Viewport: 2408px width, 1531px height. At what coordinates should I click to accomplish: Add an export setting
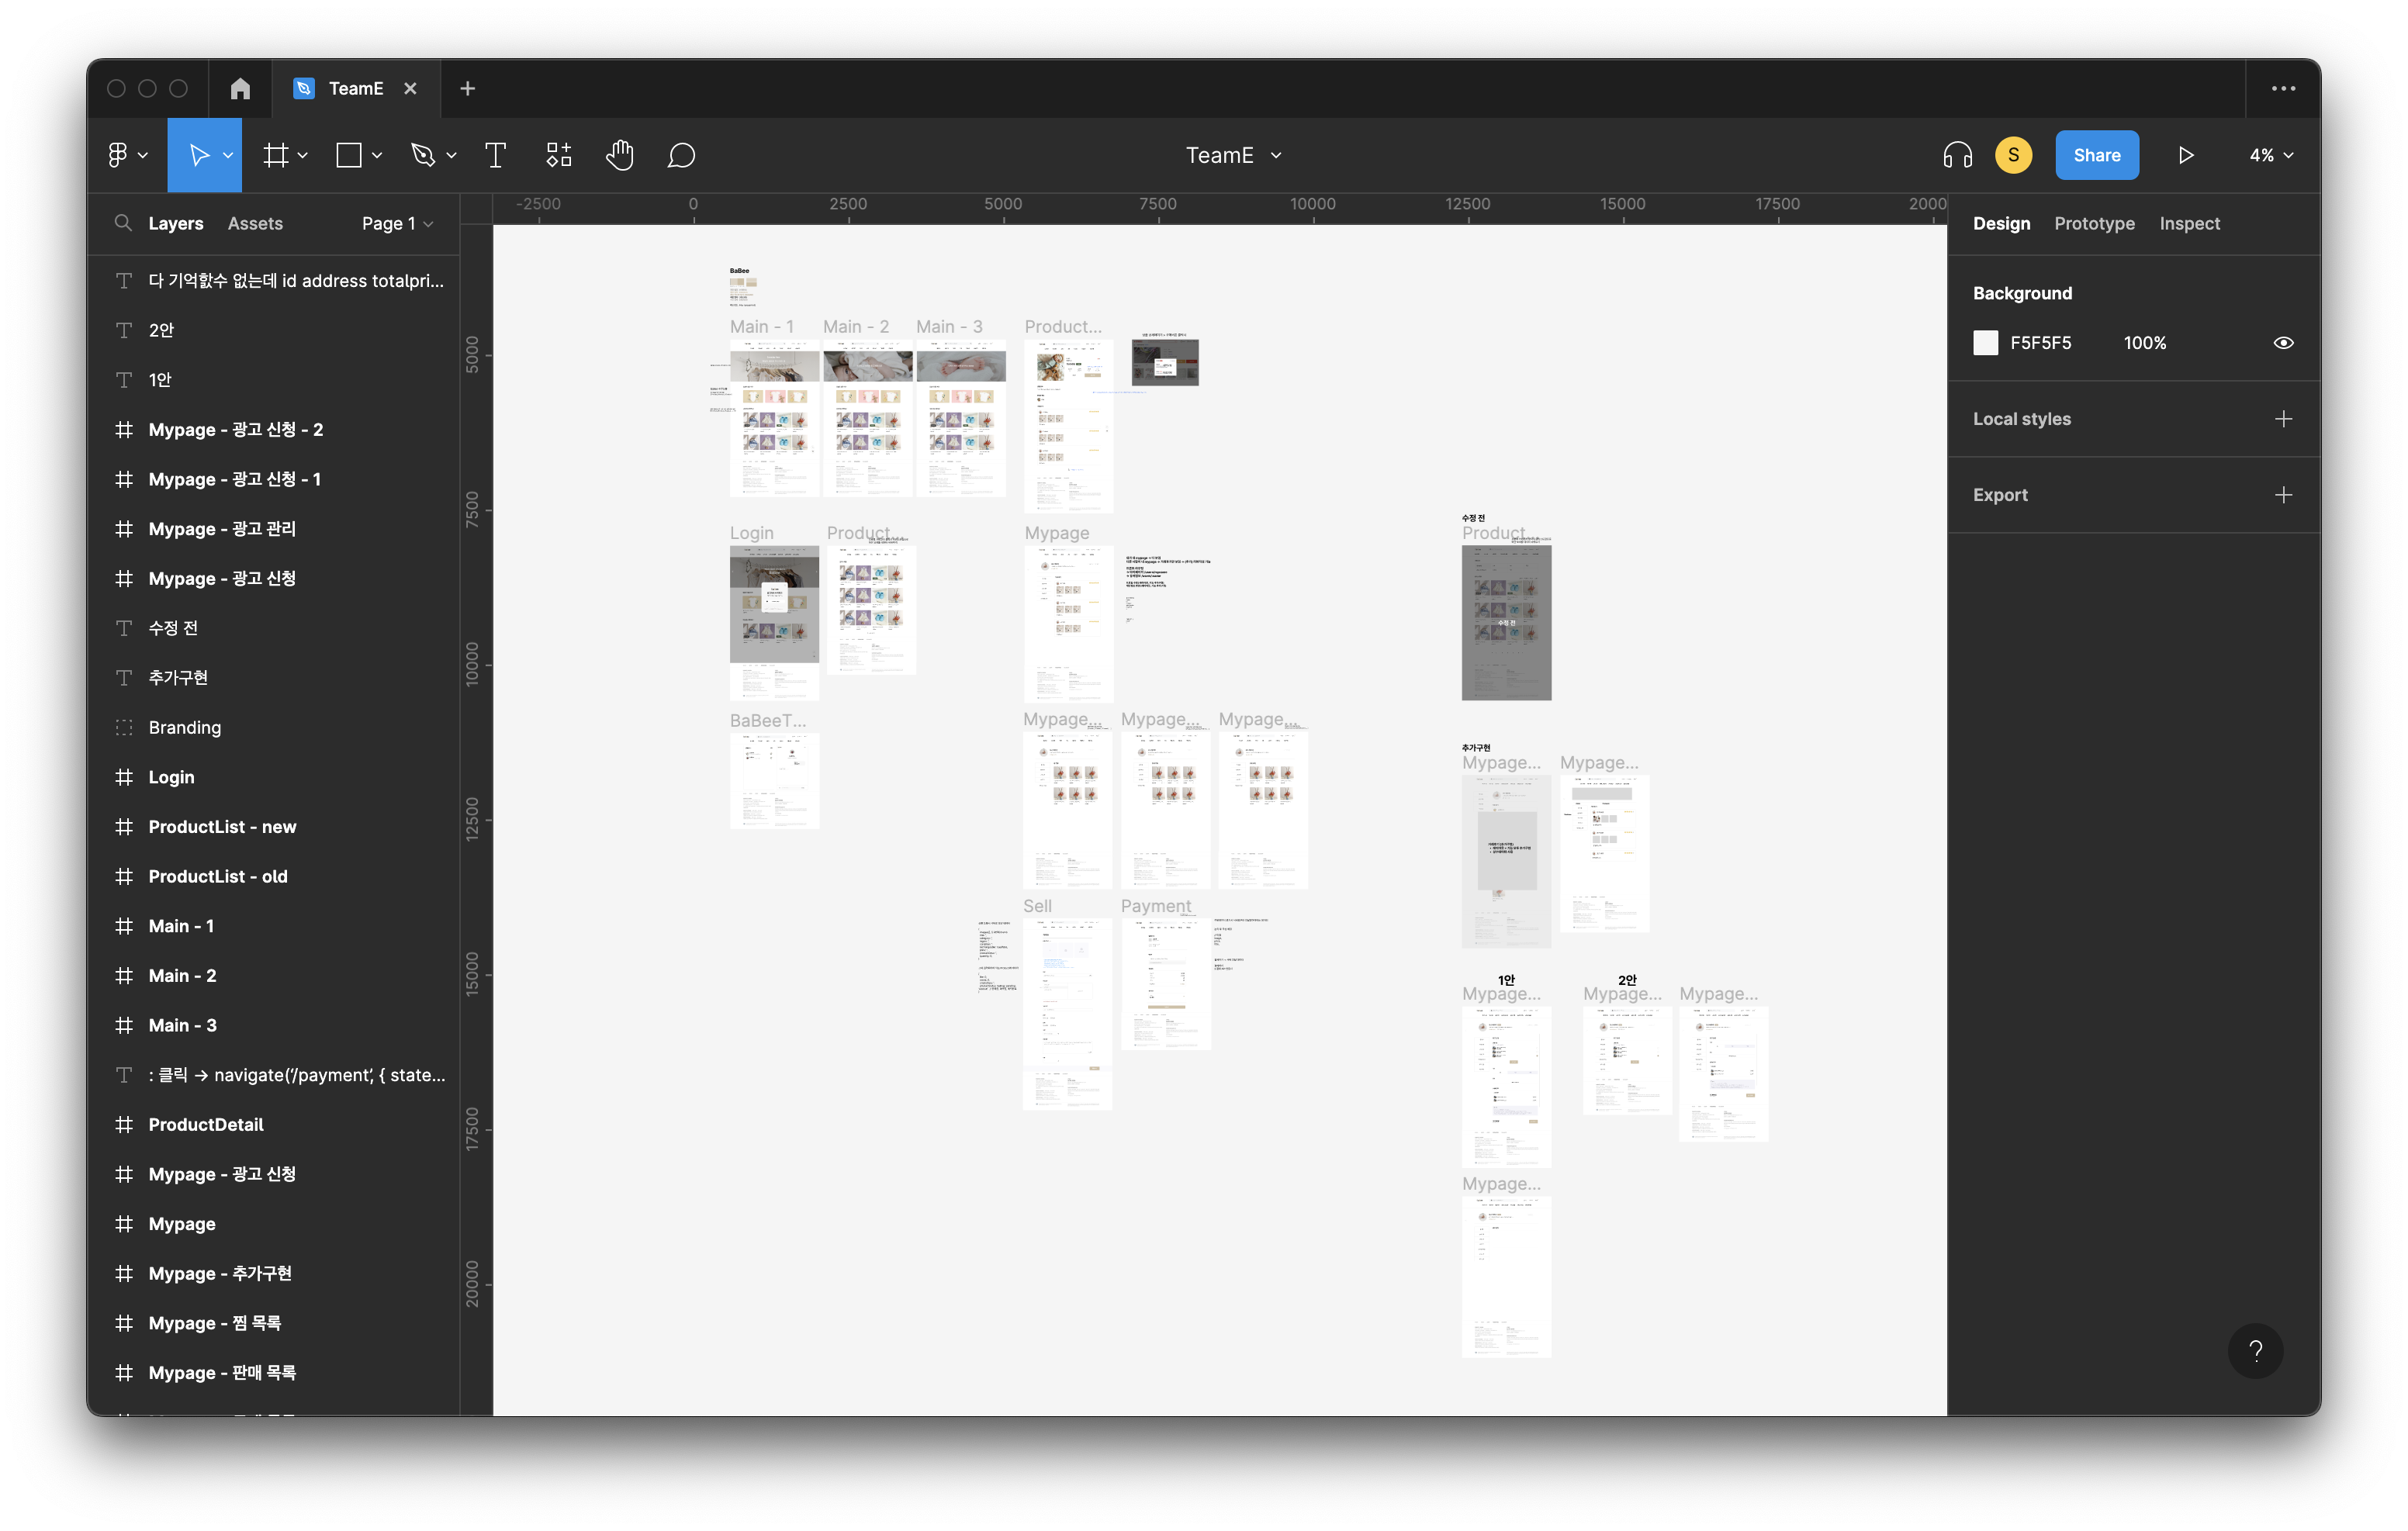pyautogui.click(x=2283, y=495)
